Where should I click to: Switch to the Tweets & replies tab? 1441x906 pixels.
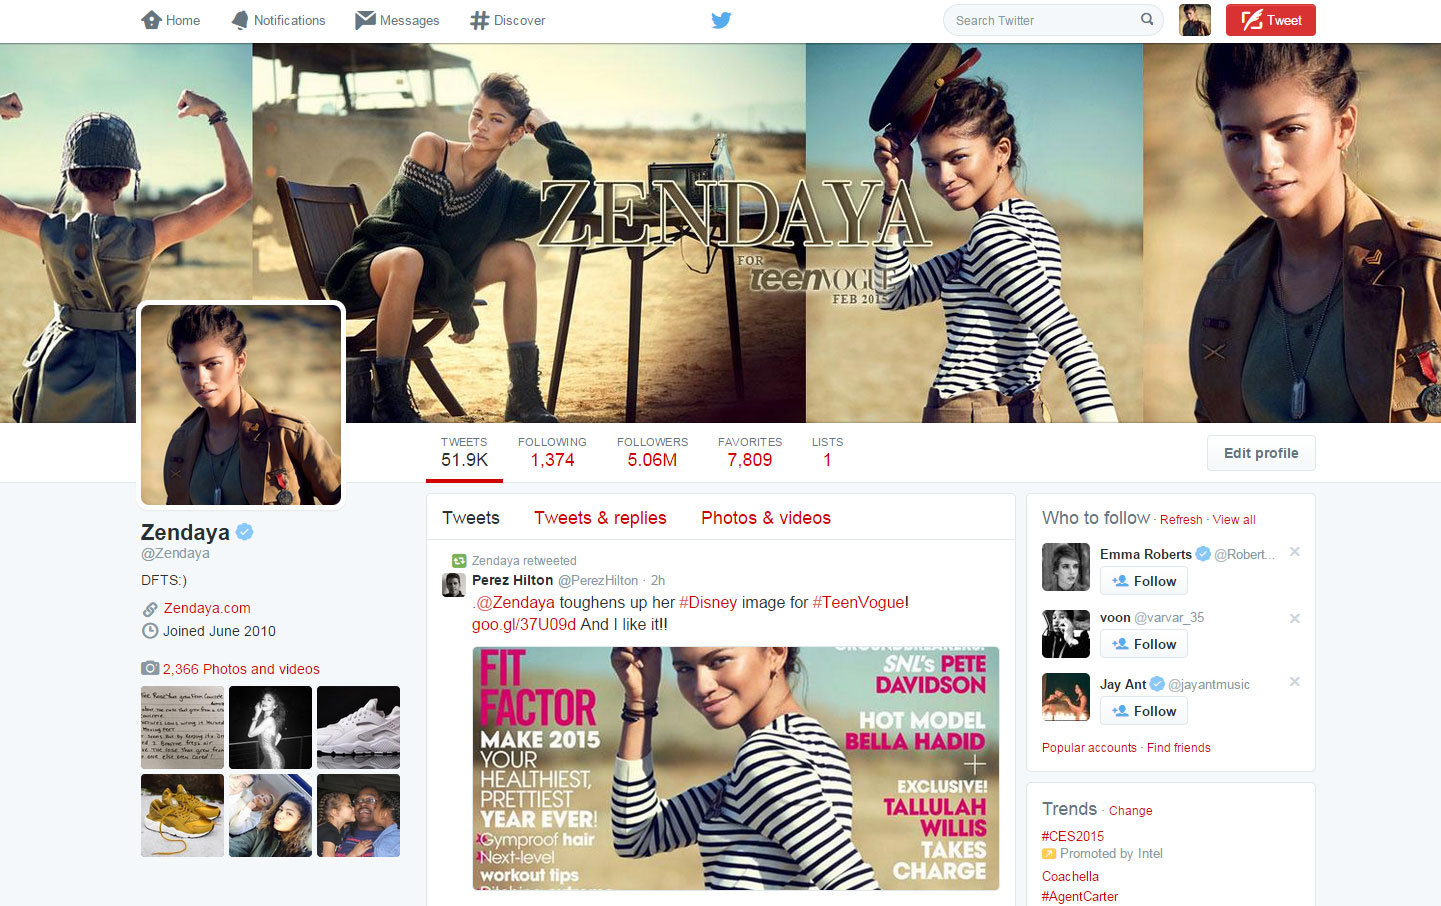tap(600, 518)
